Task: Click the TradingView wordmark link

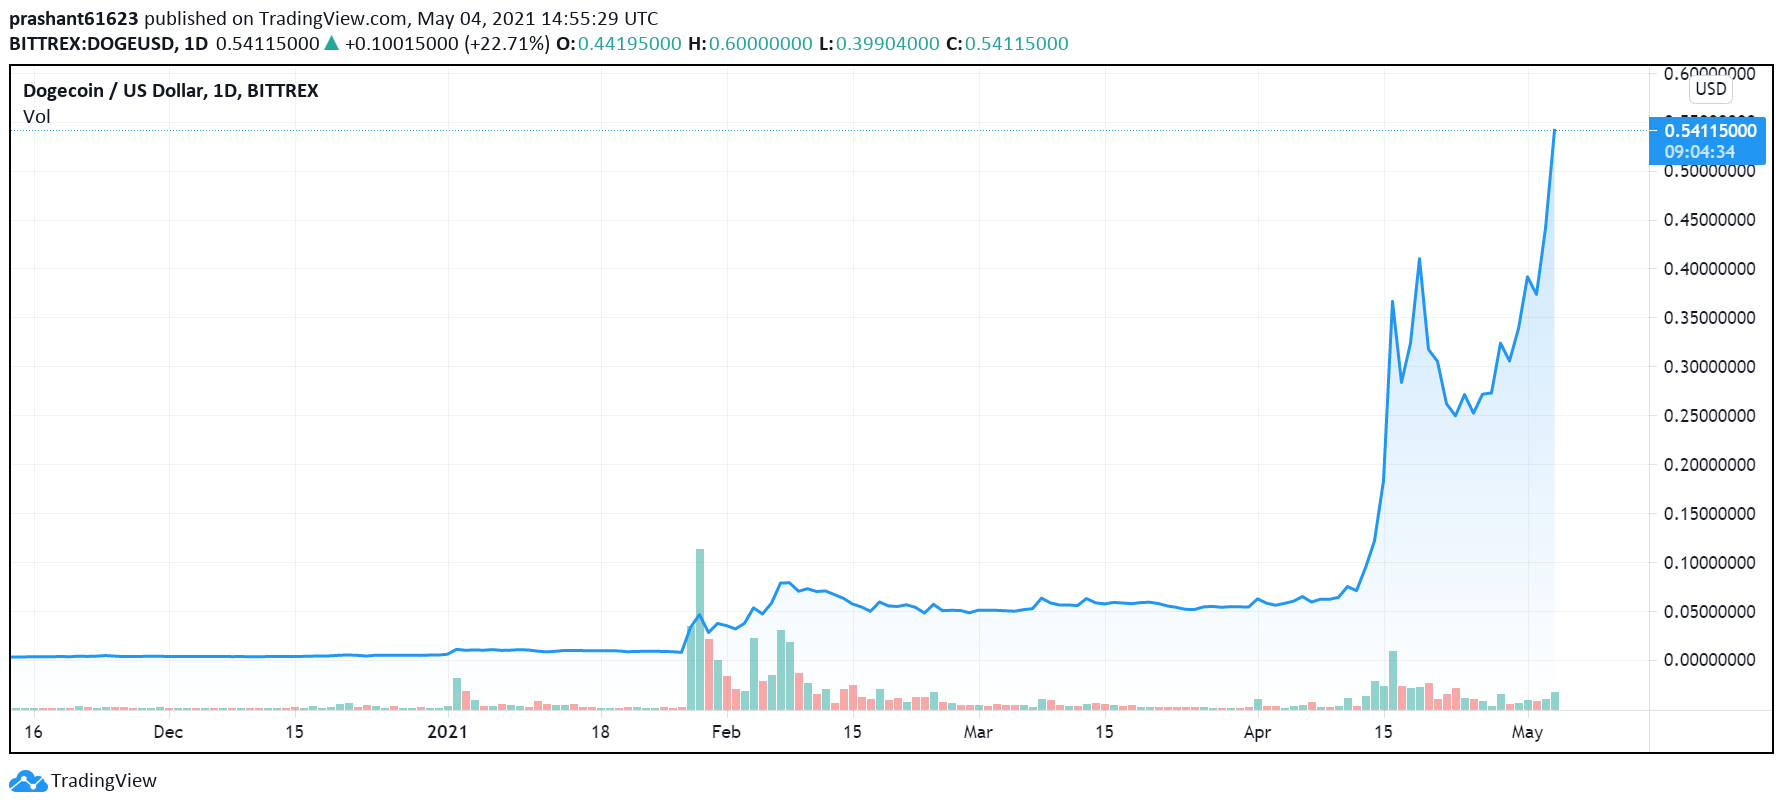Action: [x=104, y=781]
